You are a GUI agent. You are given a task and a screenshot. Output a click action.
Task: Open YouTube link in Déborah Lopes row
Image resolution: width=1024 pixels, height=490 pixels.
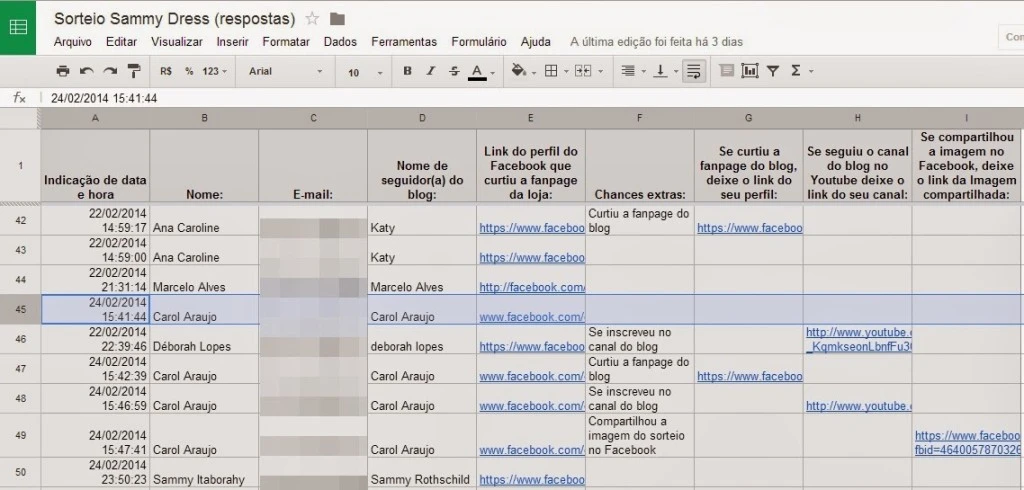point(859,339)
